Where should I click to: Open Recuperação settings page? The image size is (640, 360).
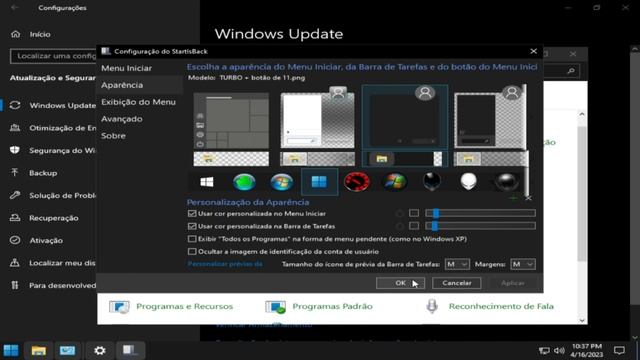[44, 218]
